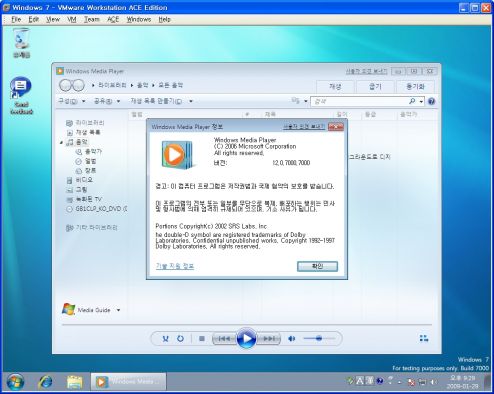Click 재생 목록 만들기 create playlist button
The width and height of the screenshot is (494, 394).
coord(156,101)
